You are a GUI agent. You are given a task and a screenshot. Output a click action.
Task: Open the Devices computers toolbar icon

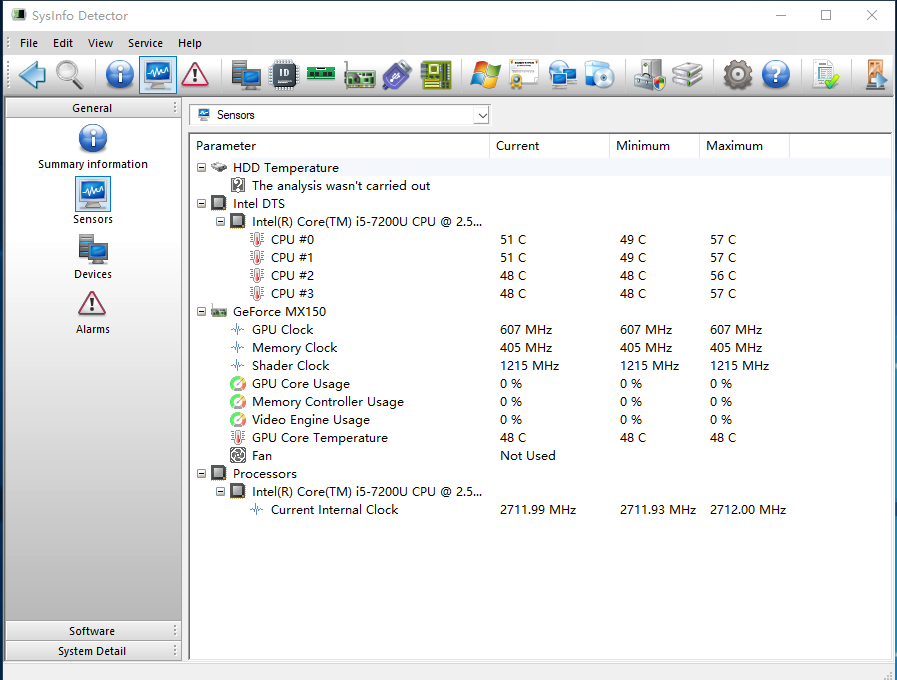247,75
